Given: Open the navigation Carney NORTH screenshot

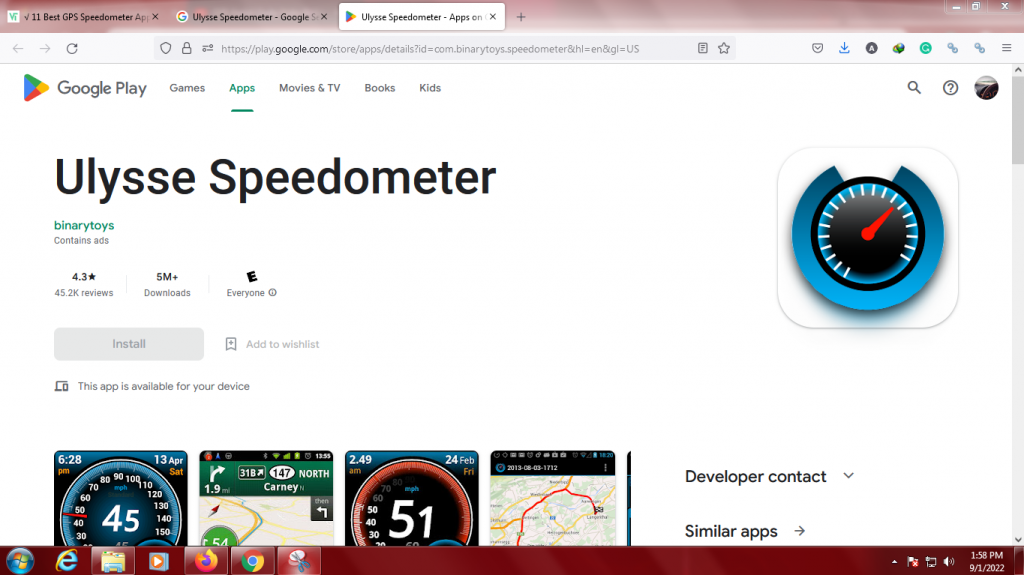Looking at the screenshot, I should 266,498.
